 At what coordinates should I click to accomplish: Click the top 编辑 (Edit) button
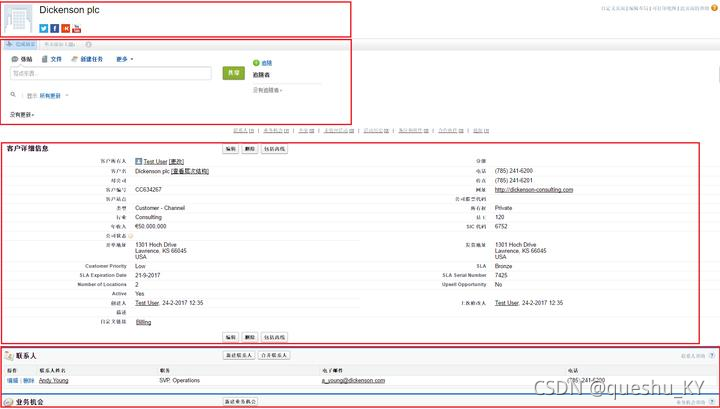coord(231,149)
